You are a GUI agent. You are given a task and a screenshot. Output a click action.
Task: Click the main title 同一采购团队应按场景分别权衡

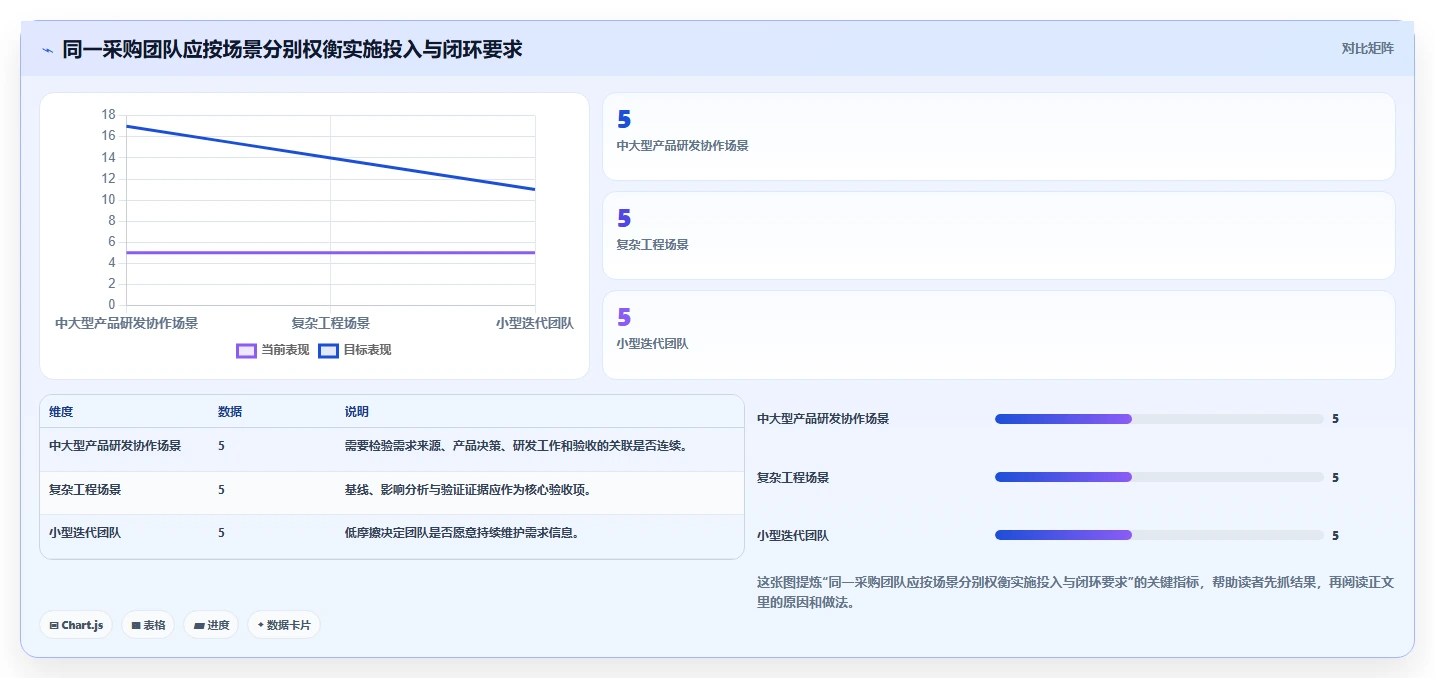click(292, 49)
